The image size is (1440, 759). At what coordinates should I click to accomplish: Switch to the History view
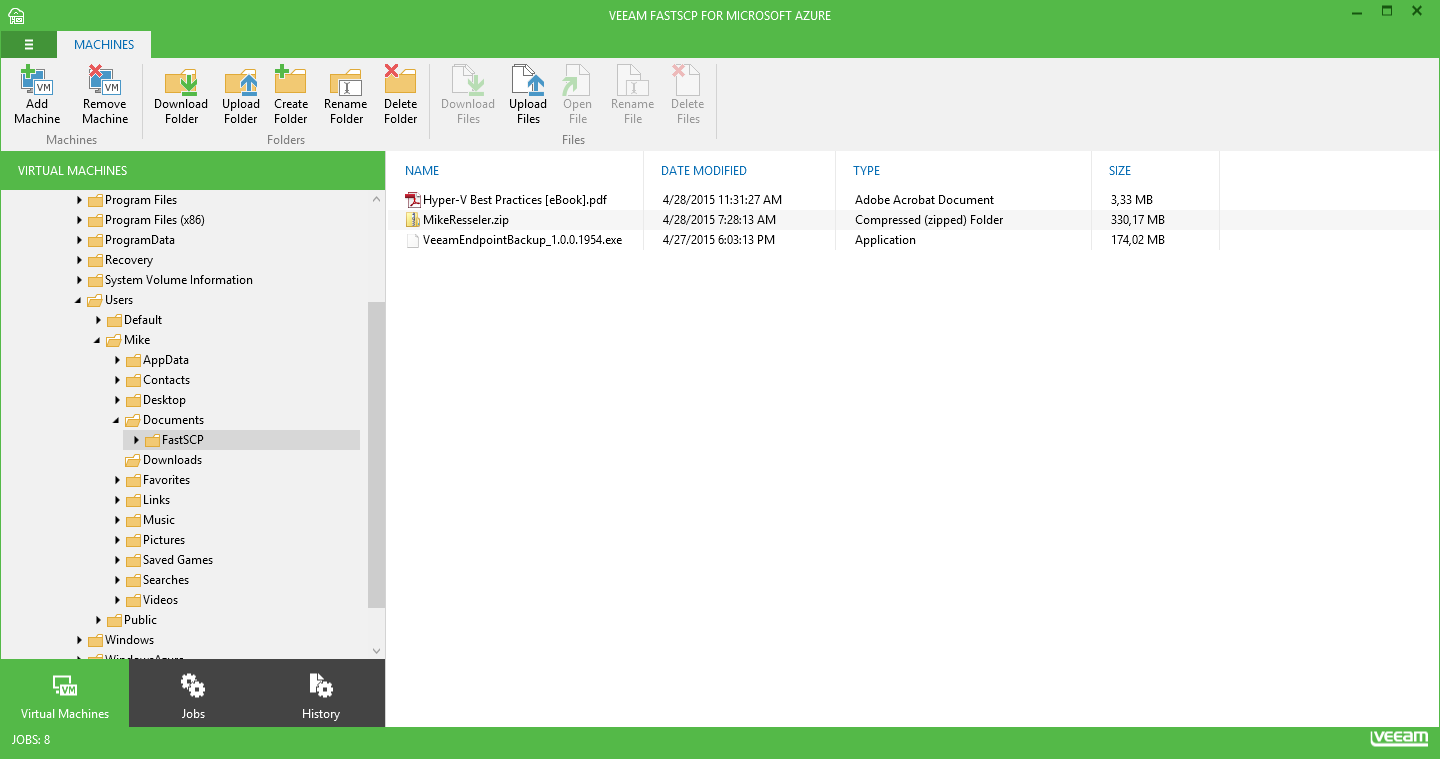point(321,694)
